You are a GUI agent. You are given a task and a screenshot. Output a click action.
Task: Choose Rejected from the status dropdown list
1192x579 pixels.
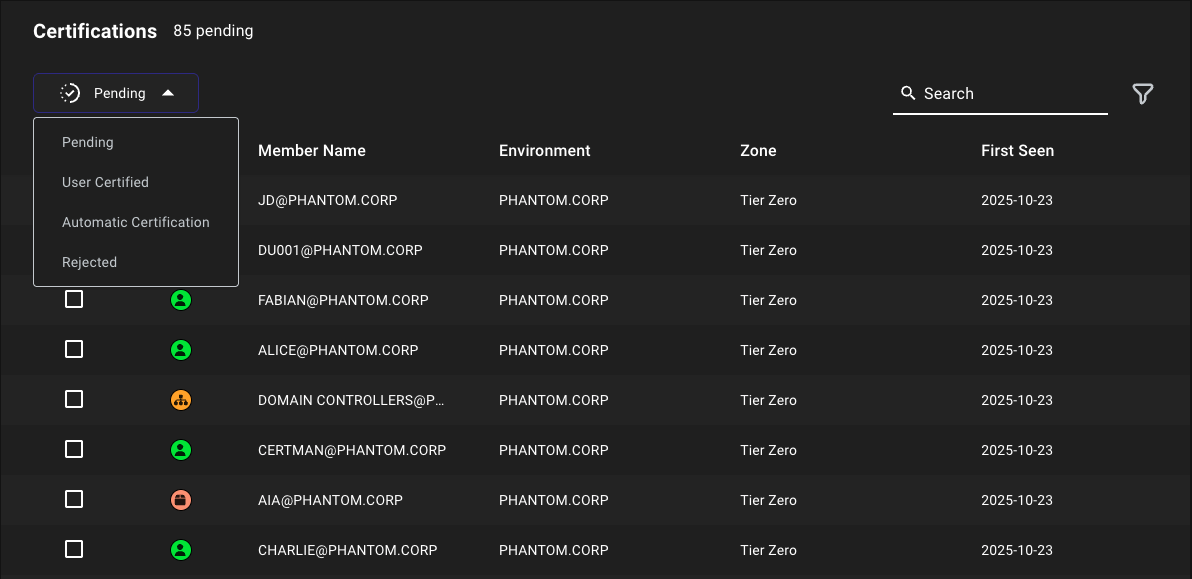(x=89, y=262)
